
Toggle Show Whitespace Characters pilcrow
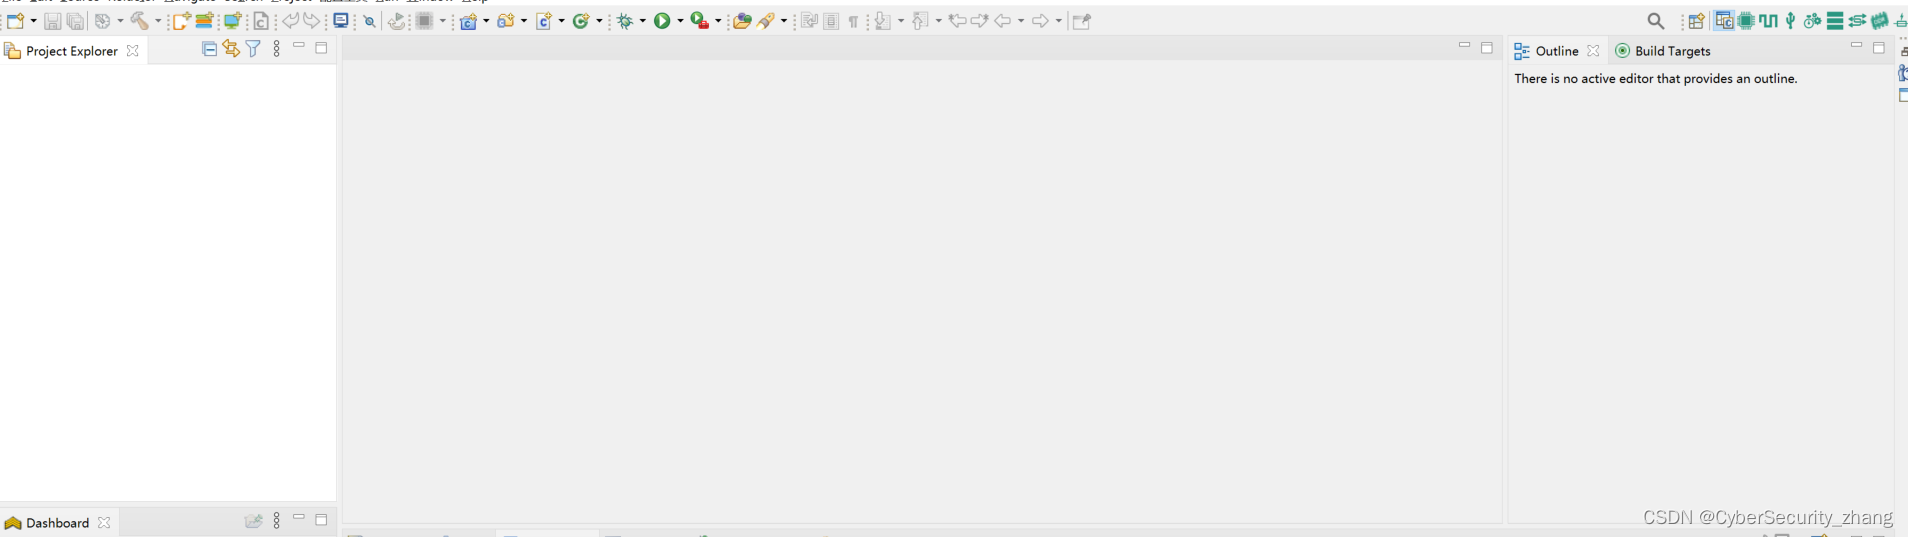coord(853,21)
